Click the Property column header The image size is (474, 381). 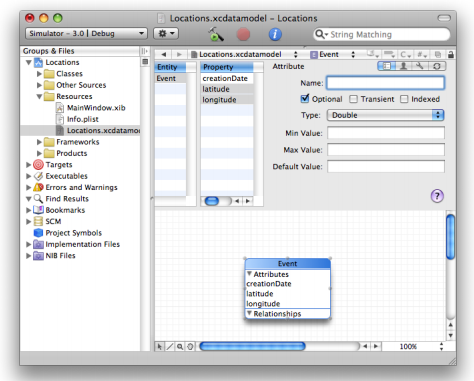coord(227,67)
